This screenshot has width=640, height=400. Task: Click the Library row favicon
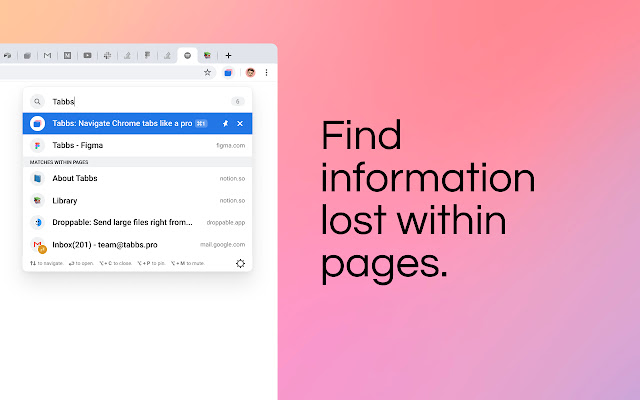click(37, 200)
